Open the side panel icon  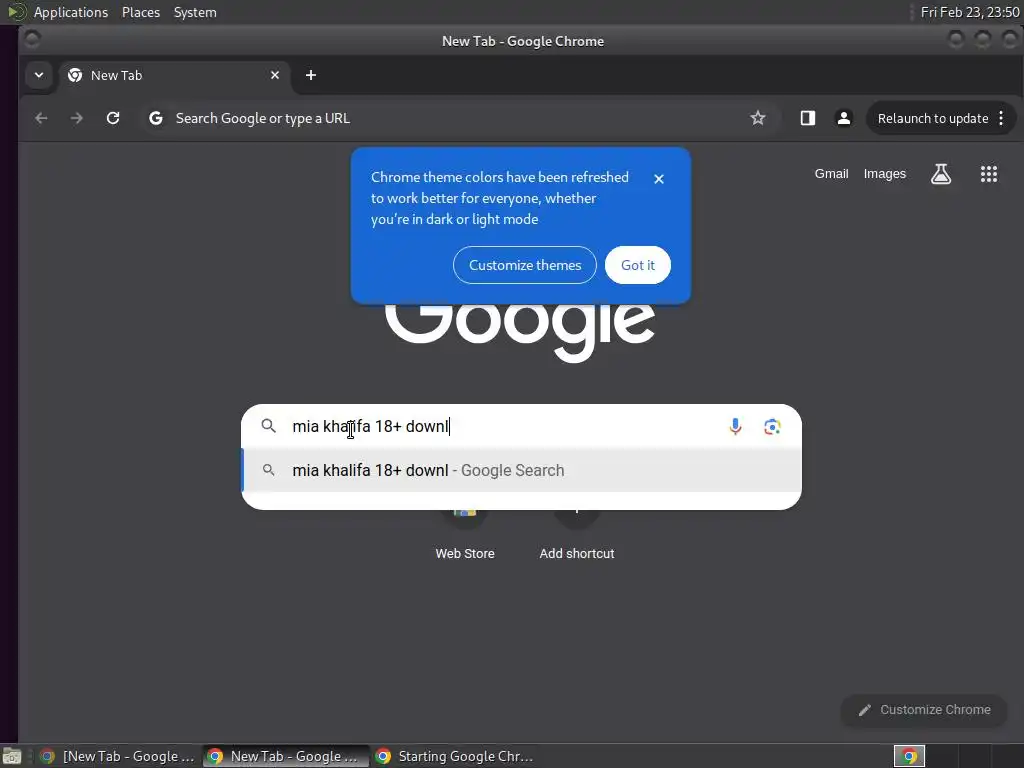coord(808,118)
